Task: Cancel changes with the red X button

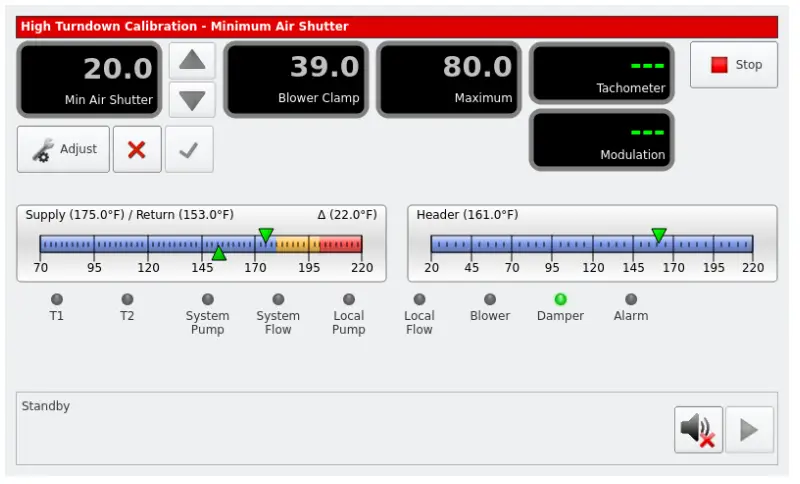Action: [137, 149]
